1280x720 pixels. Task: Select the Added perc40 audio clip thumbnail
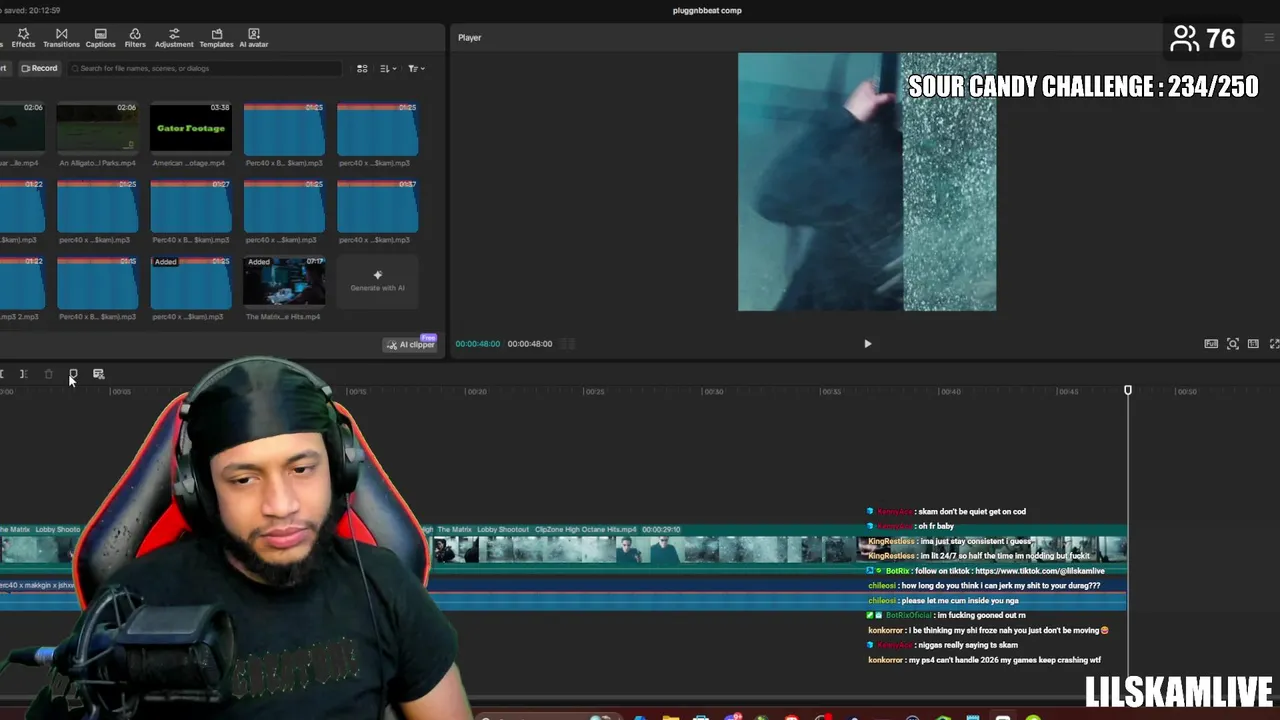coord(191,282)
